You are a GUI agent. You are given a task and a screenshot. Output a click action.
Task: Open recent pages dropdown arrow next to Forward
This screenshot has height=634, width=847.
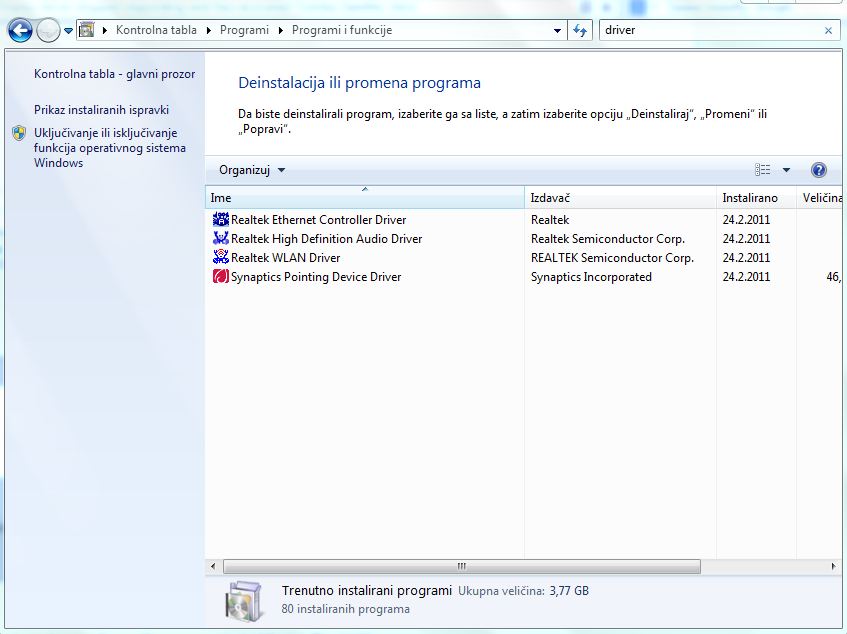pos(68,31)
